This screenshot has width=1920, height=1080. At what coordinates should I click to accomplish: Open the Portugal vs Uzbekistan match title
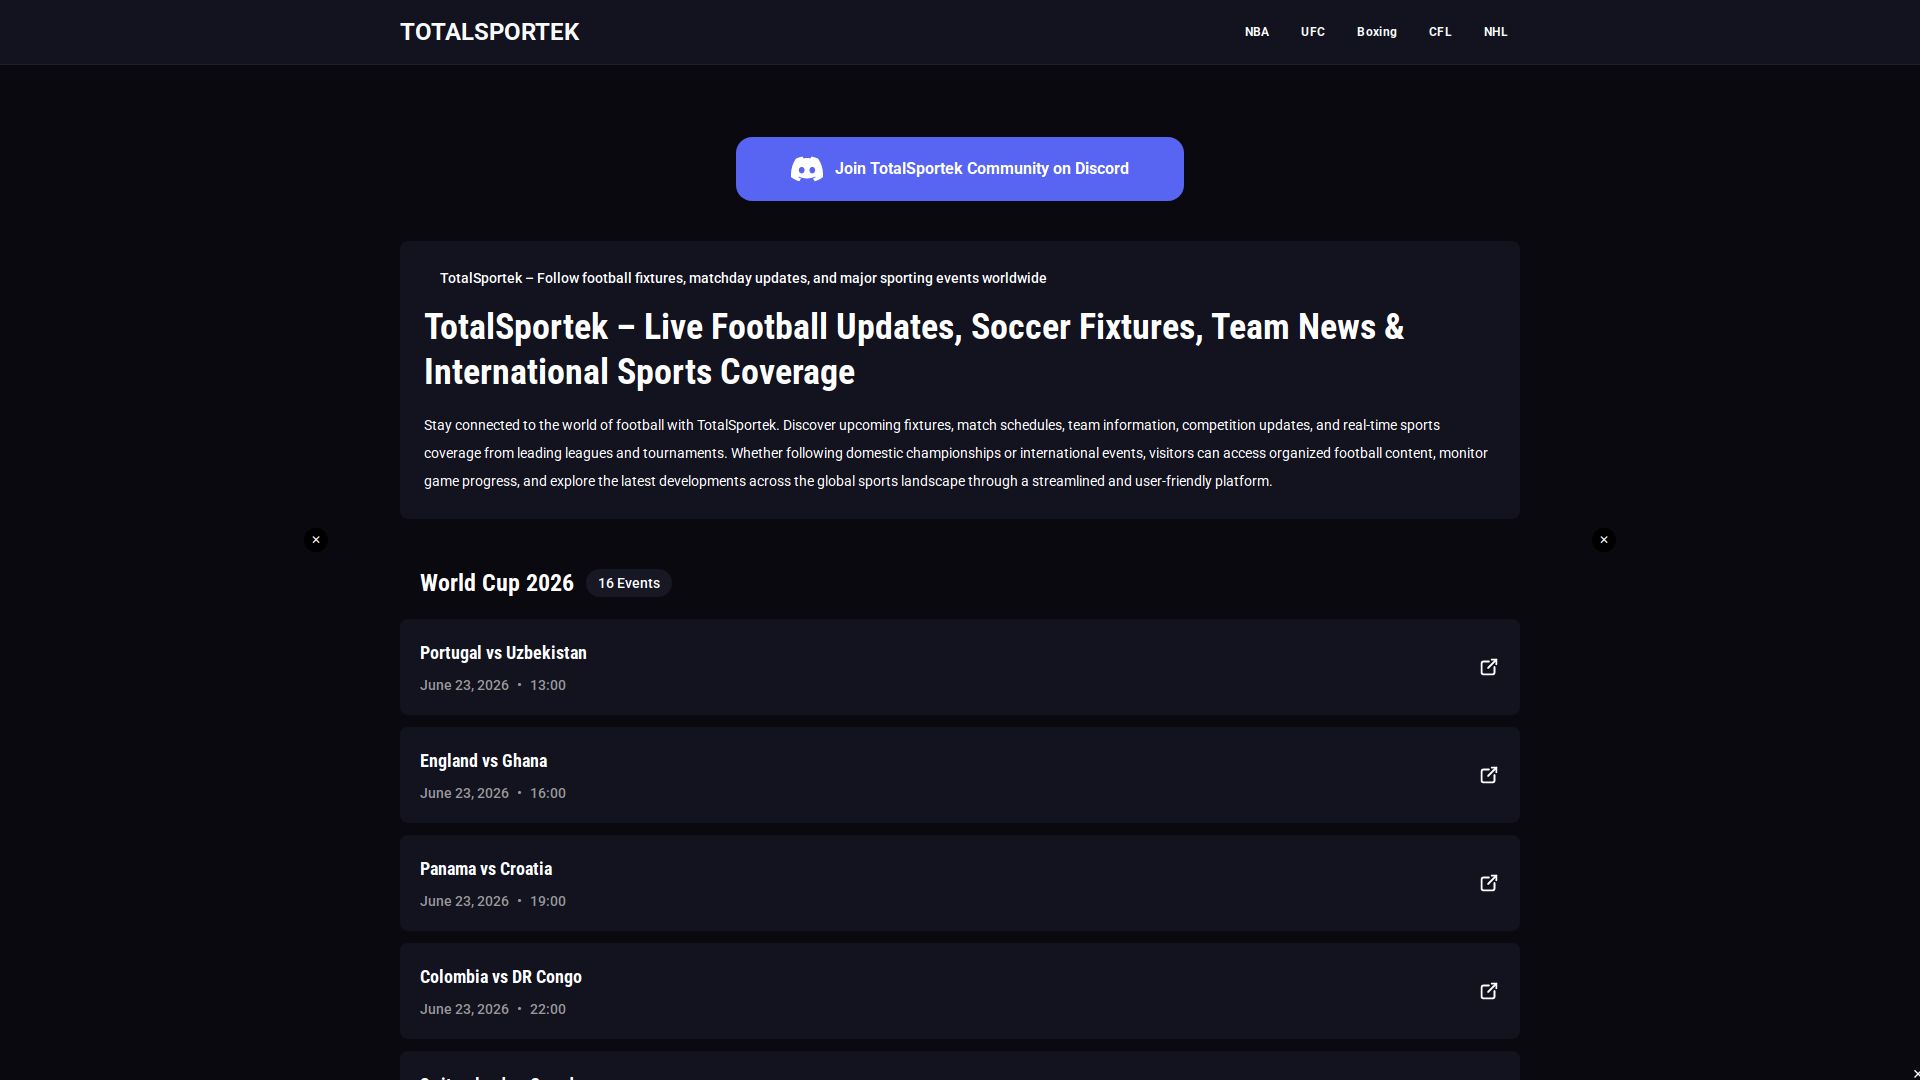(503, 653)
